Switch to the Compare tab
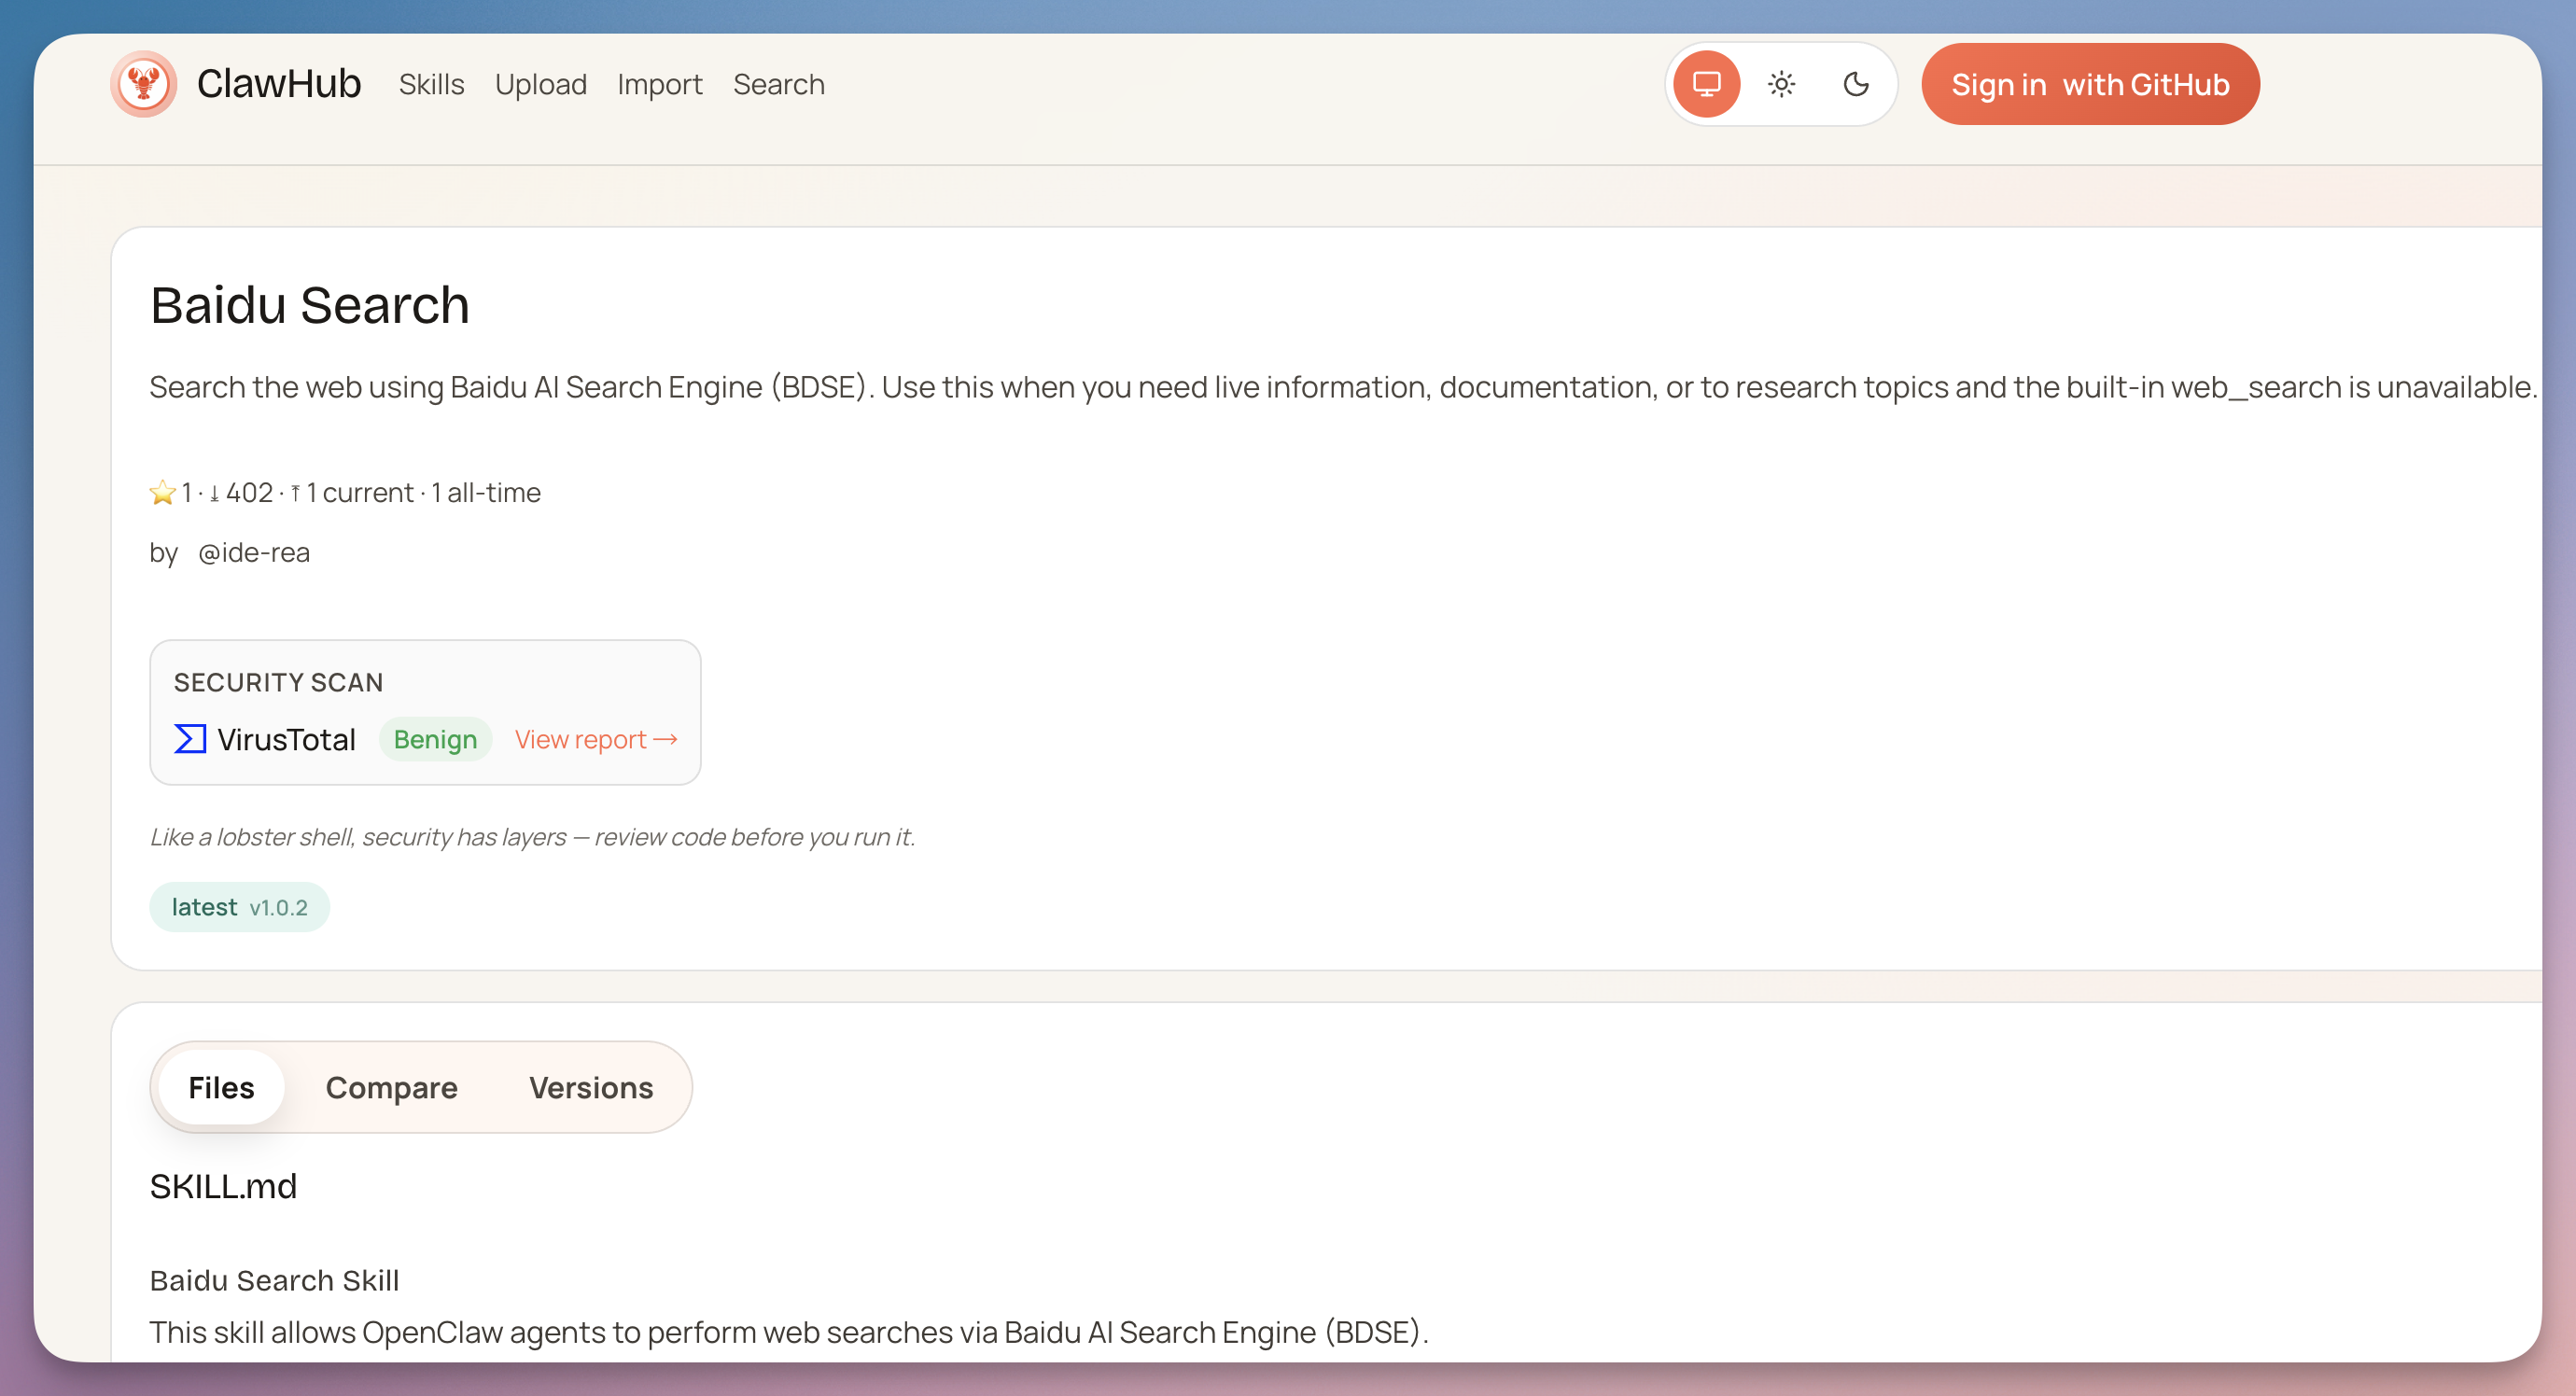This screenshot has height=1396, width=2576. (391, 1087)
